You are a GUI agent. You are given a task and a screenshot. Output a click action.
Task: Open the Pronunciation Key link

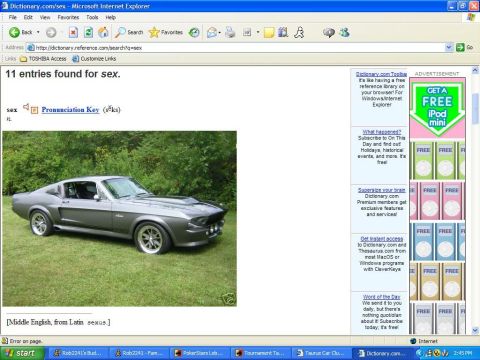70,110
